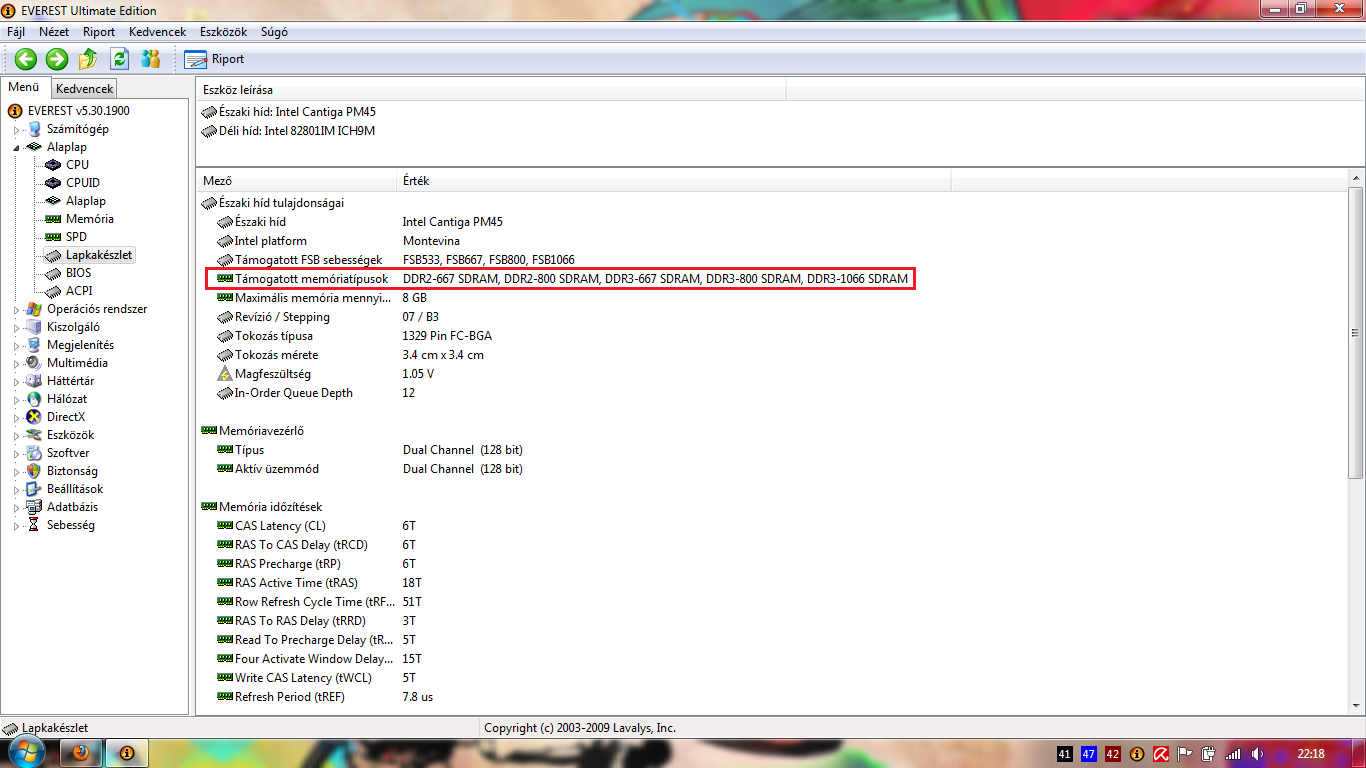
Task: Select EVEREST v5.30.1900 root node
Action: point(78,111)
